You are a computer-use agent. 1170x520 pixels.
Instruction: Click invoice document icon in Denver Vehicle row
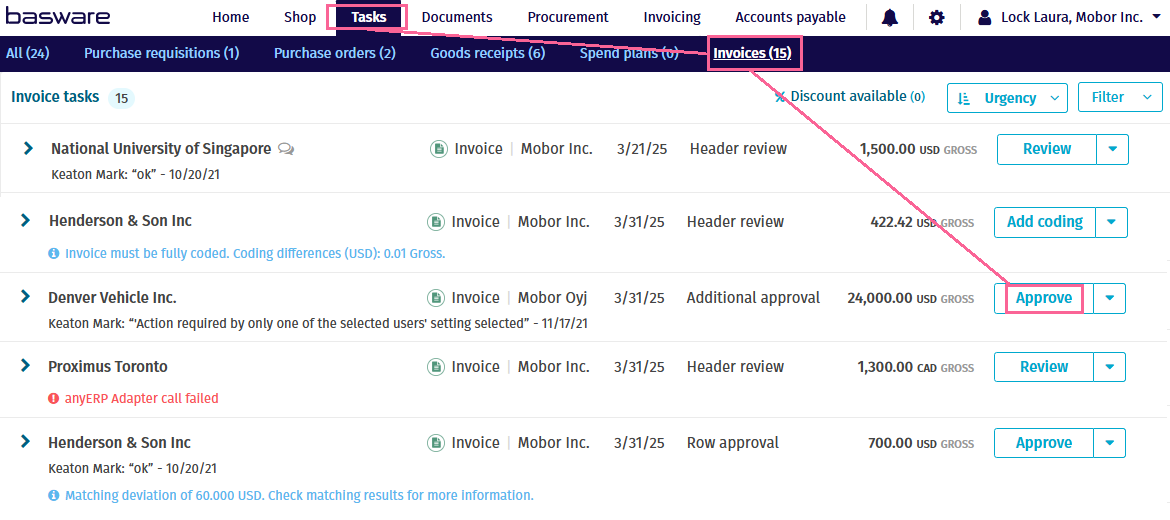pyautogui.click(x=436, y=298)
